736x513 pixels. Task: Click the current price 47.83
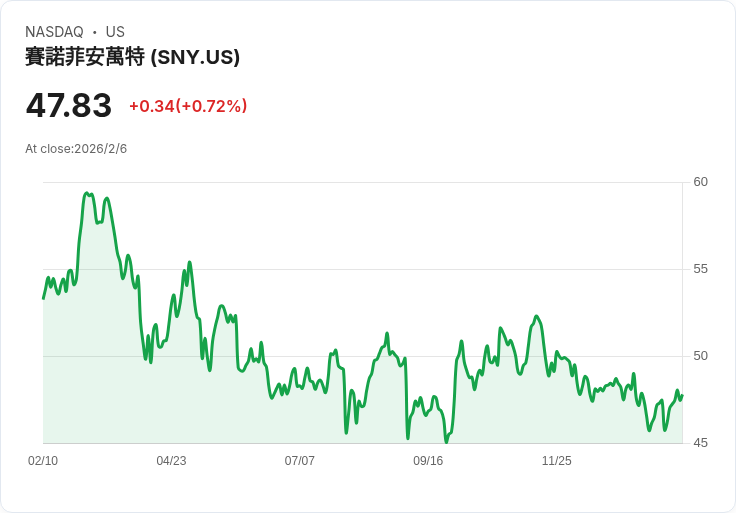pos(69,105)
